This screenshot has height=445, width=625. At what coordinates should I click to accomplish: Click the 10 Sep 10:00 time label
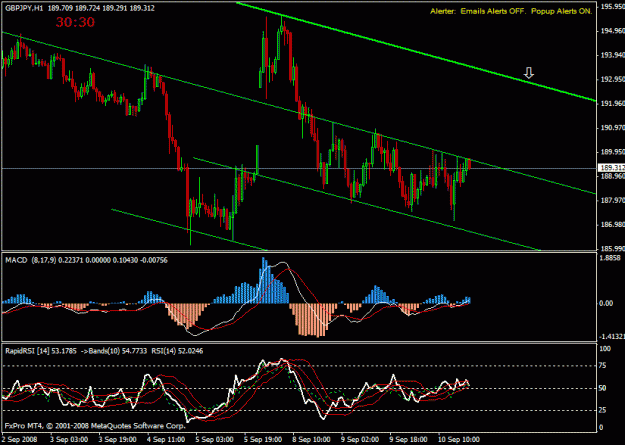click(x=458, y=439)
